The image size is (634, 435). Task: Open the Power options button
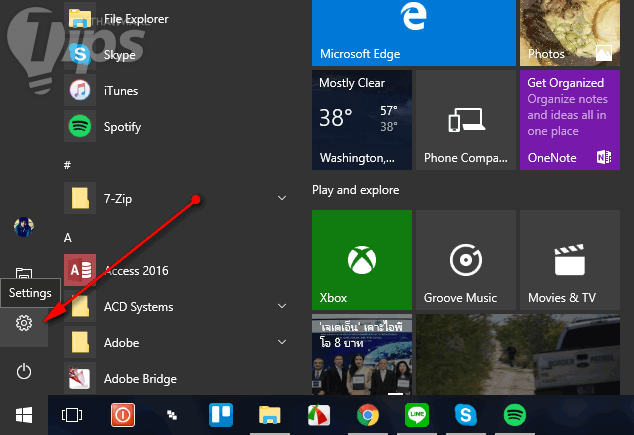point(24,371)
